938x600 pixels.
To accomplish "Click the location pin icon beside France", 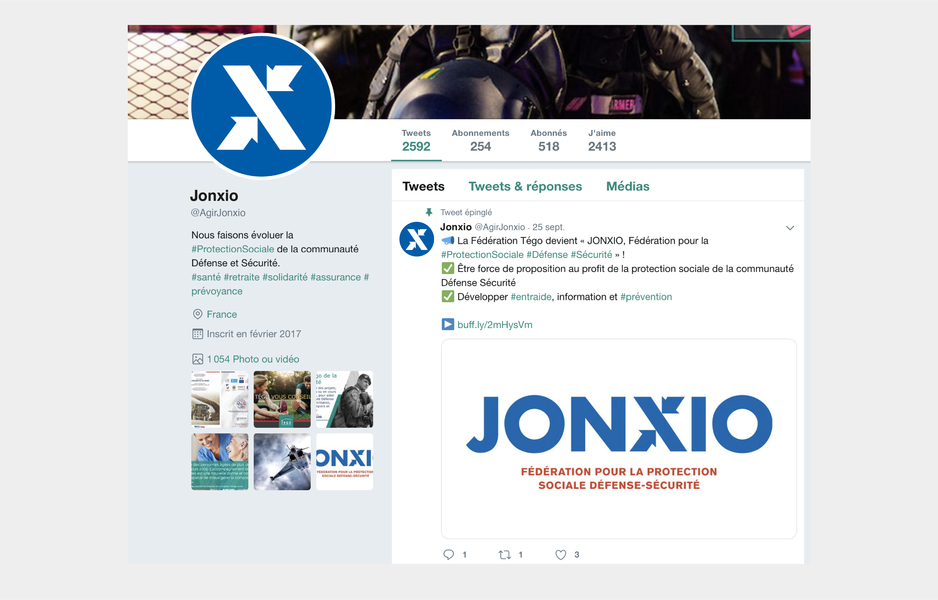I will [x=197, y=314].
